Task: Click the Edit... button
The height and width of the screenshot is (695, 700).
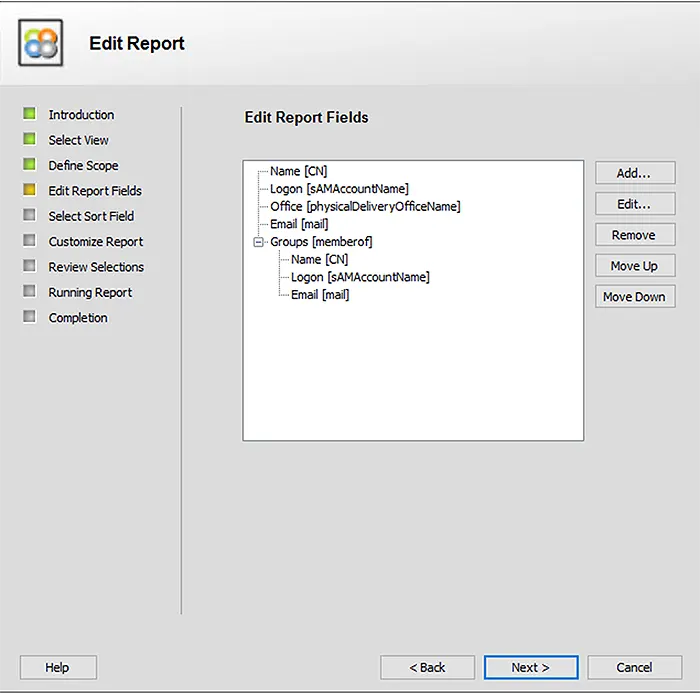Action: pos(635,204)
